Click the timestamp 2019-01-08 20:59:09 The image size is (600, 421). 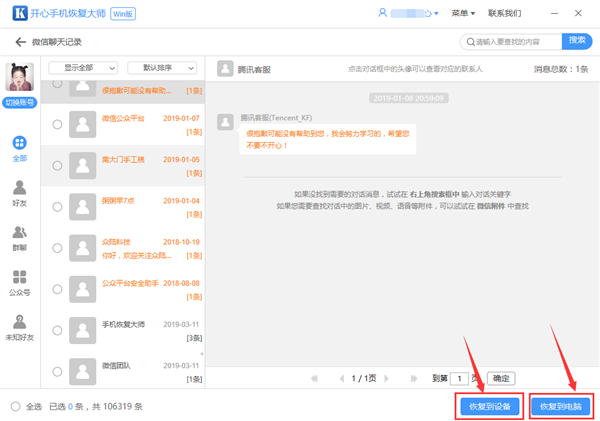pos(408,98)
